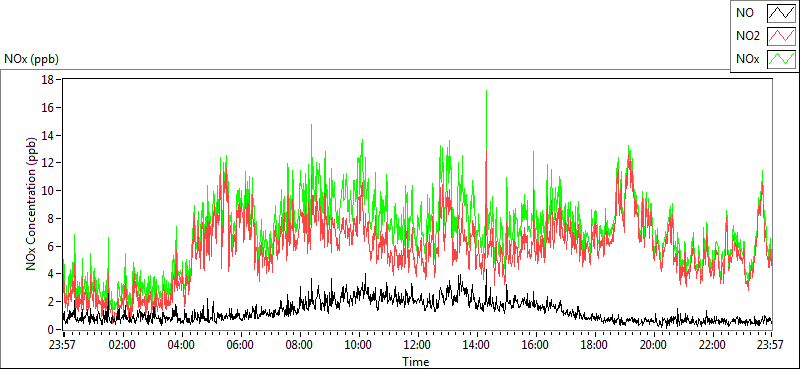Click the 06:00 time axis label

point(240,345)
